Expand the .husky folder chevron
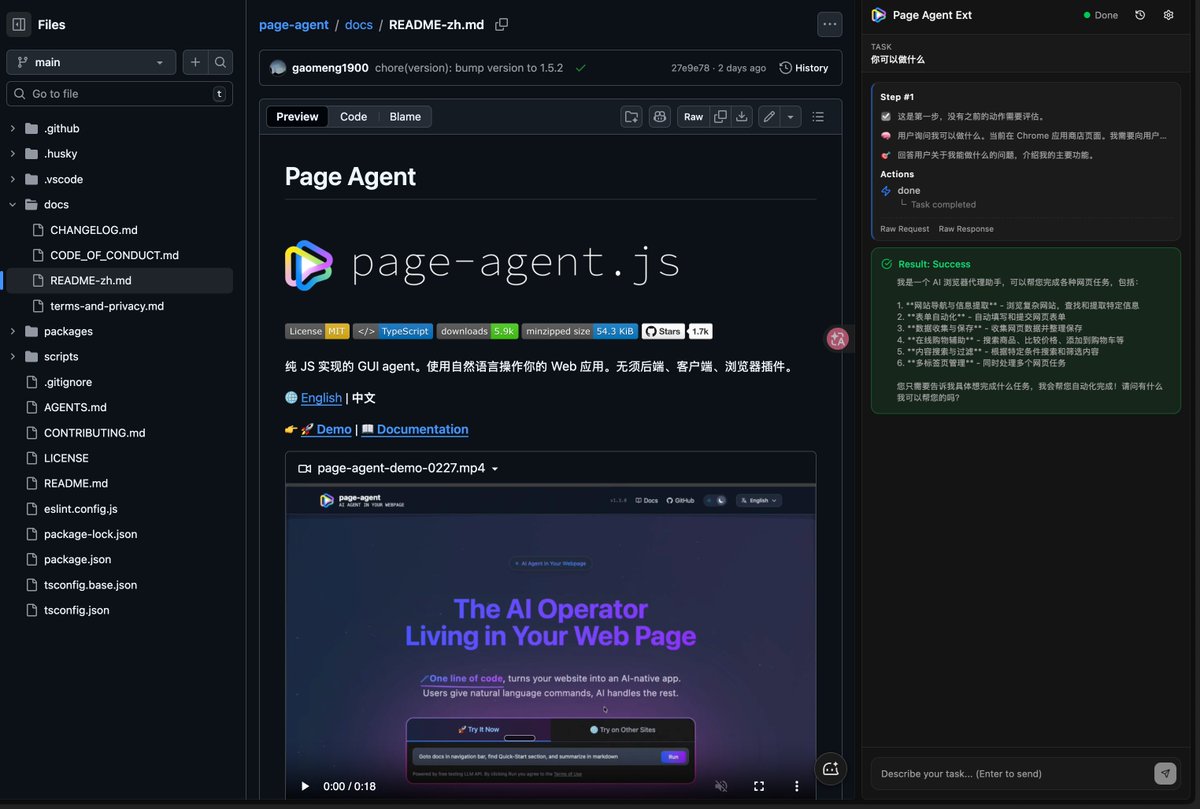 coord(13,154)
